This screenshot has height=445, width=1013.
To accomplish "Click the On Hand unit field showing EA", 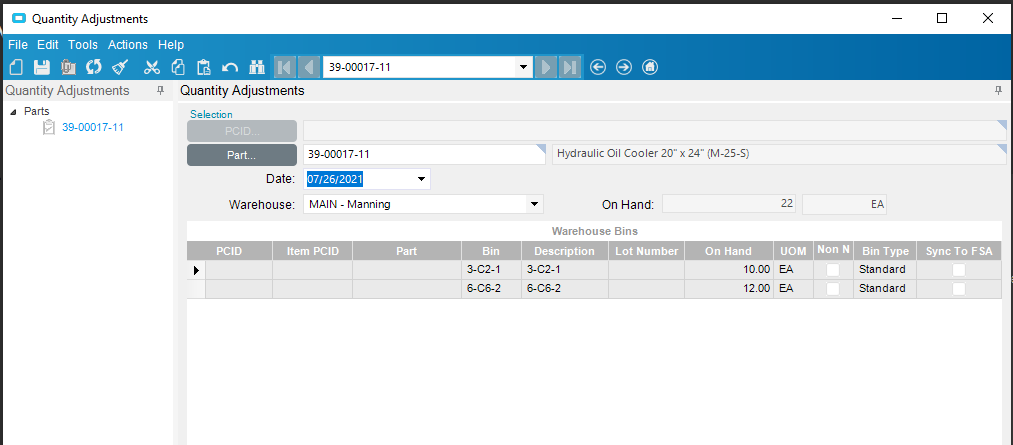I will point(844,205).
